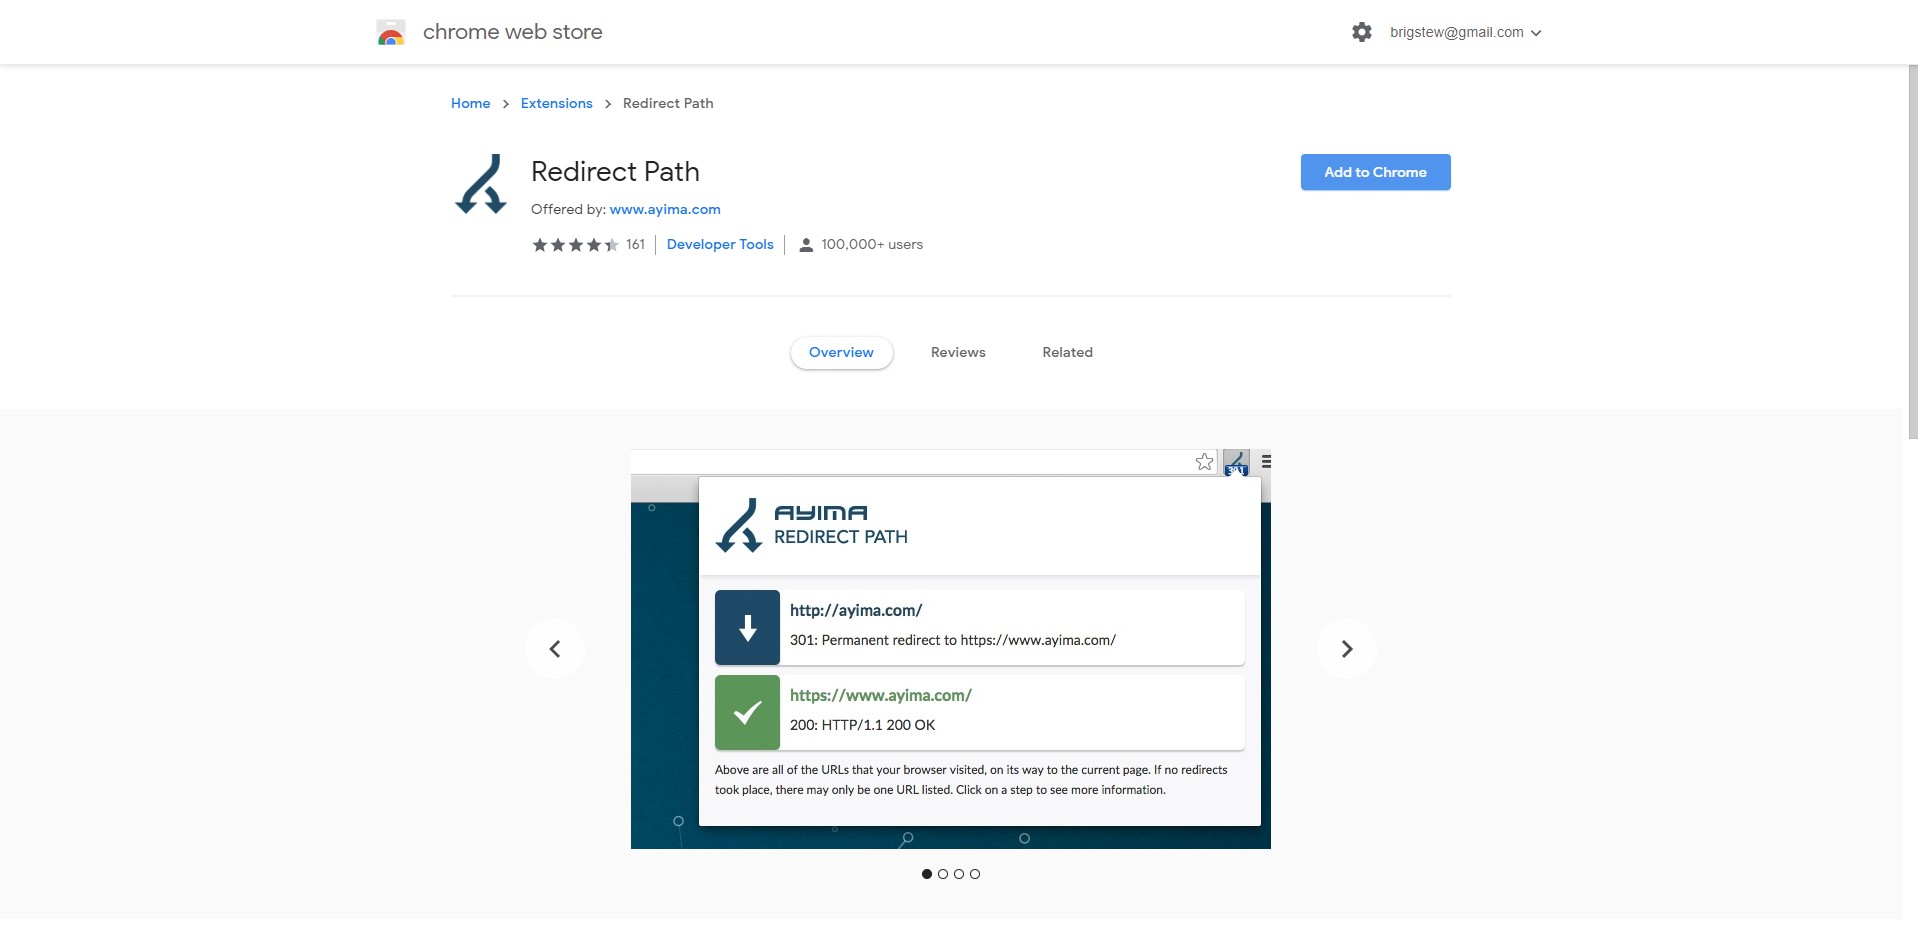Open the Developer Tools category link

tap(720, 244)
